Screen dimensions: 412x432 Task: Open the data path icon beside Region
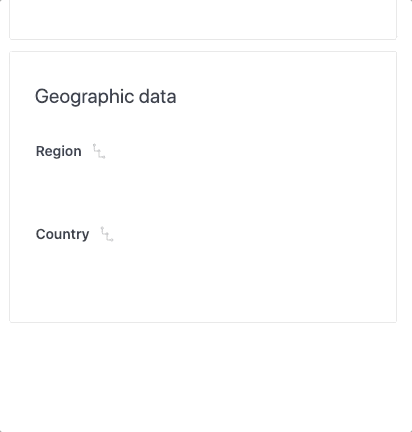99,151
